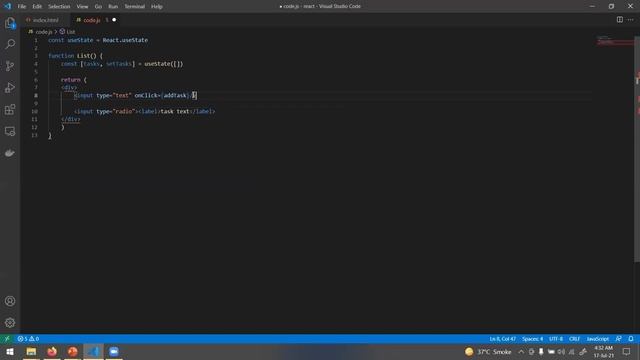Image resolution: width=640 pixels, height=360 pixels.
Task: Open the Run and Debug view
Action: tap(10, 88)
